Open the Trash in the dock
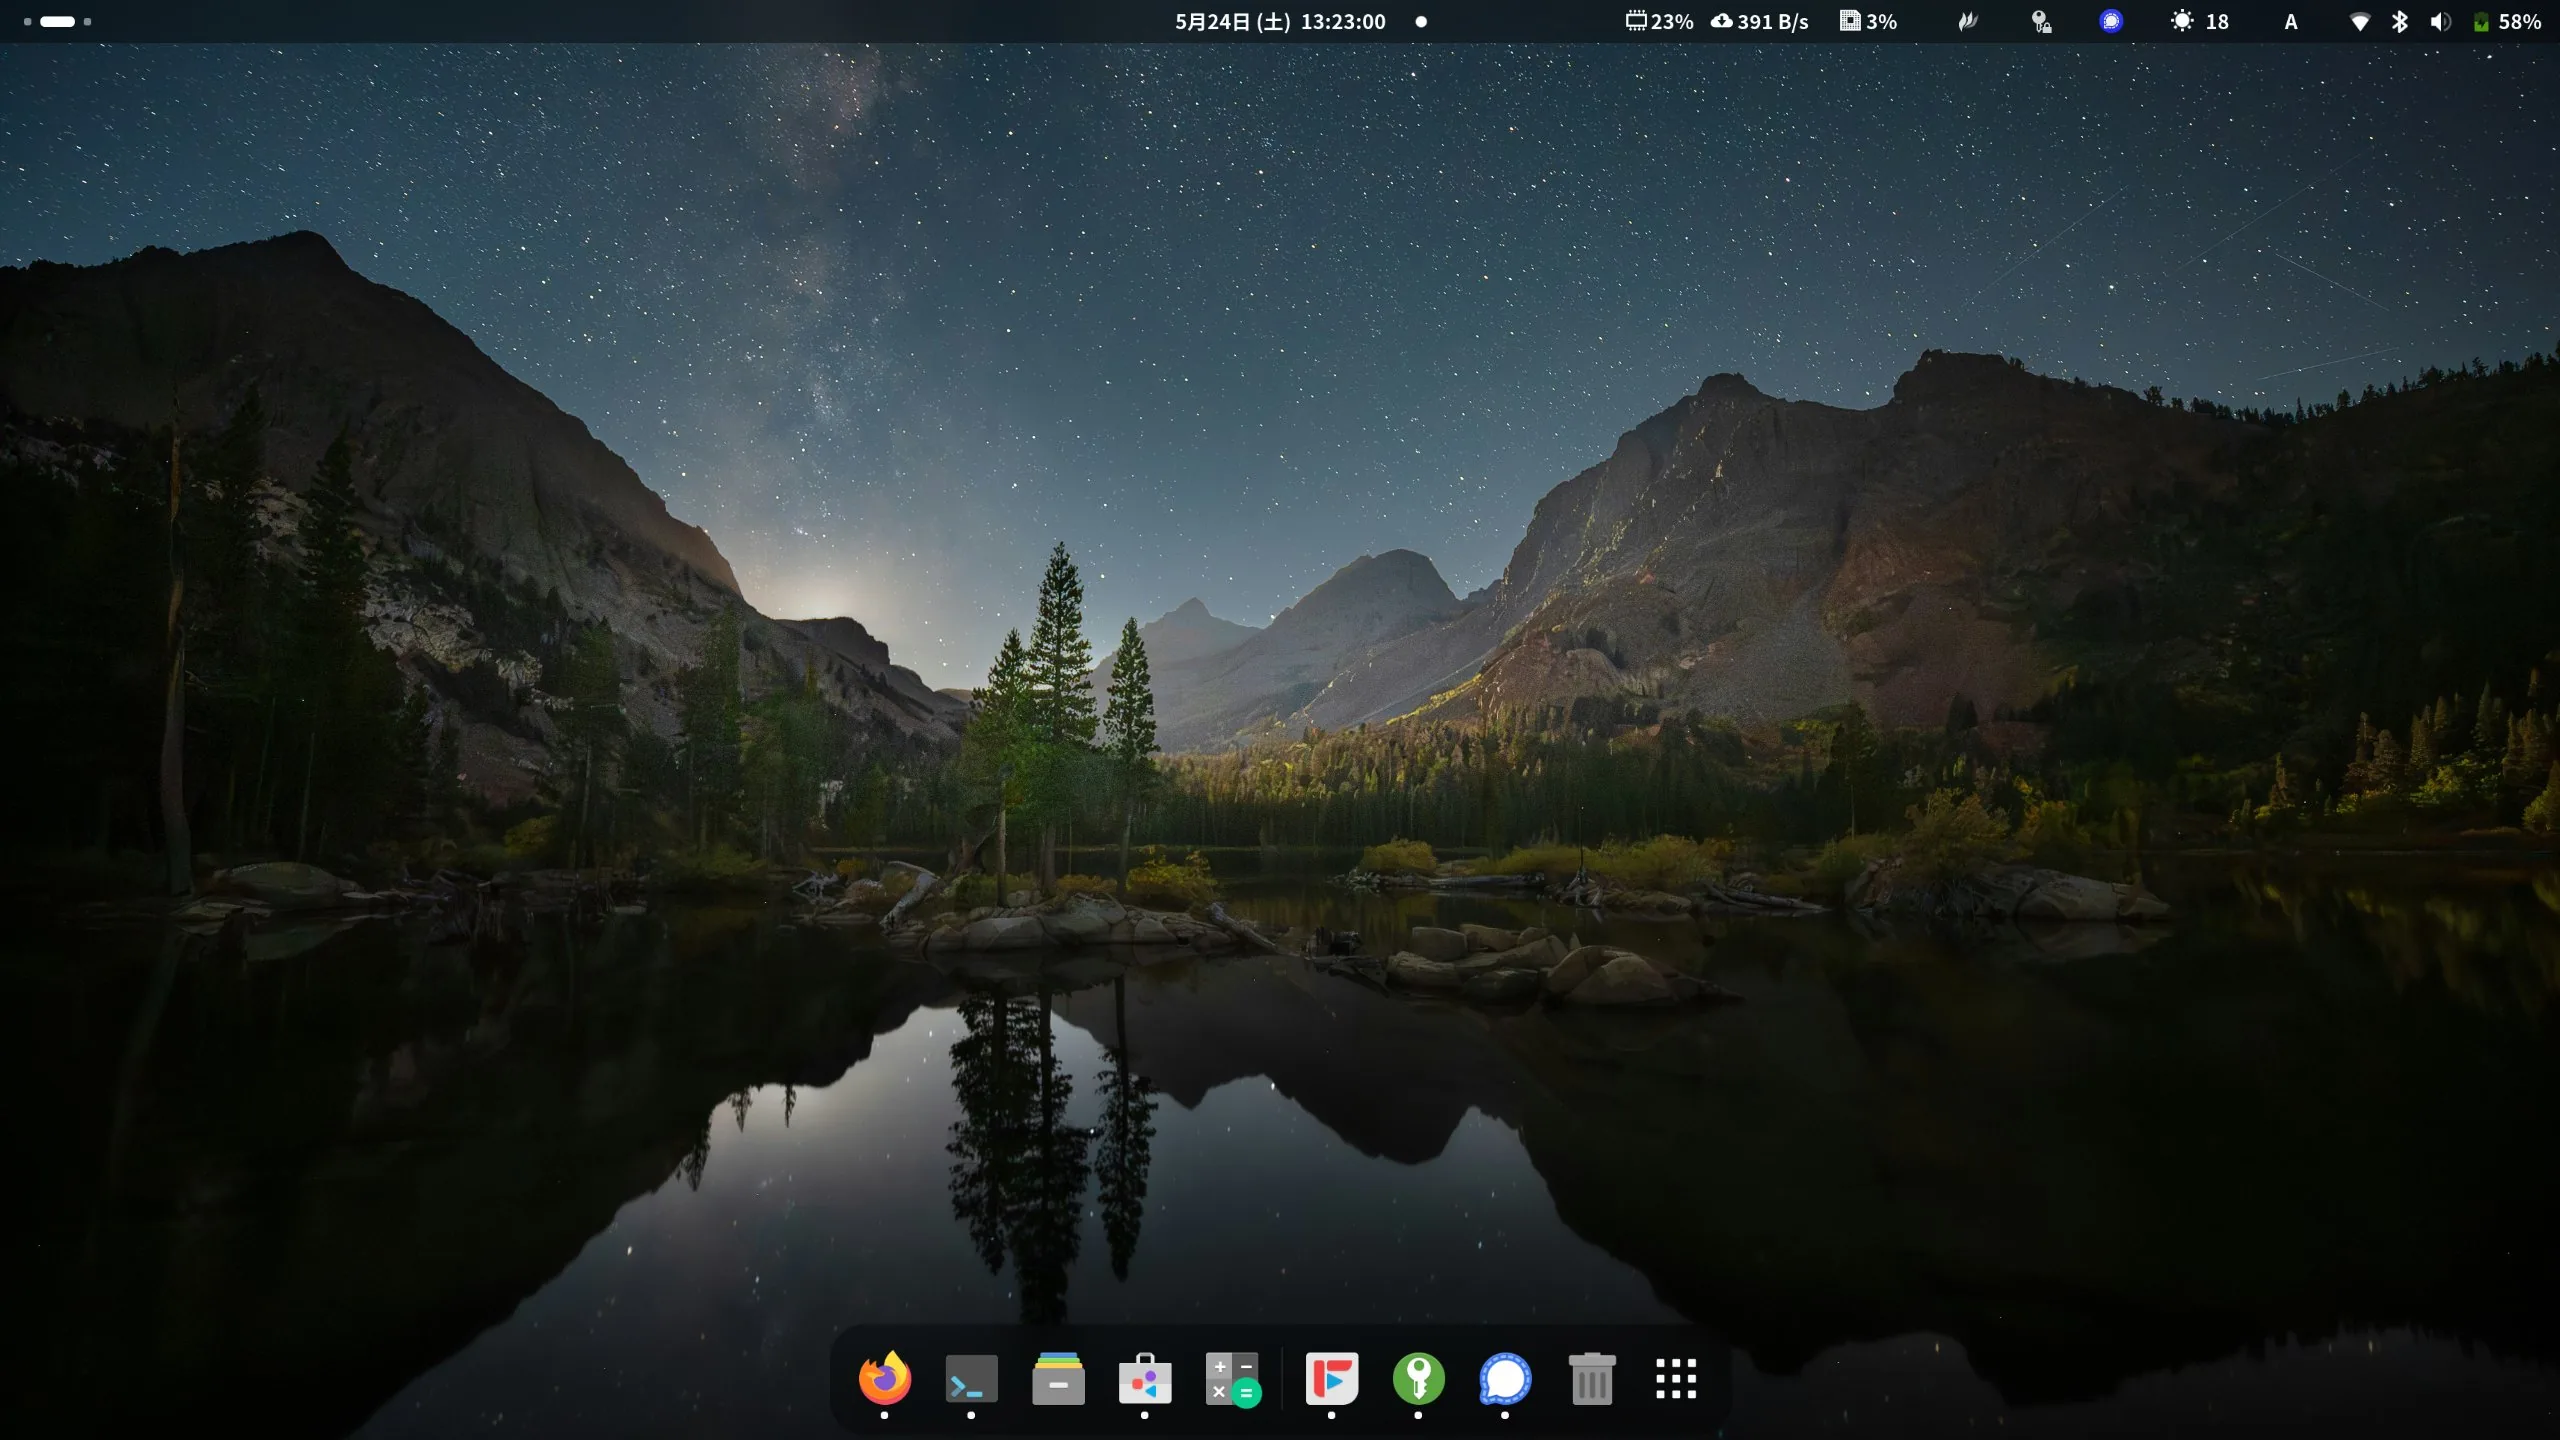 (1591, 1379)
